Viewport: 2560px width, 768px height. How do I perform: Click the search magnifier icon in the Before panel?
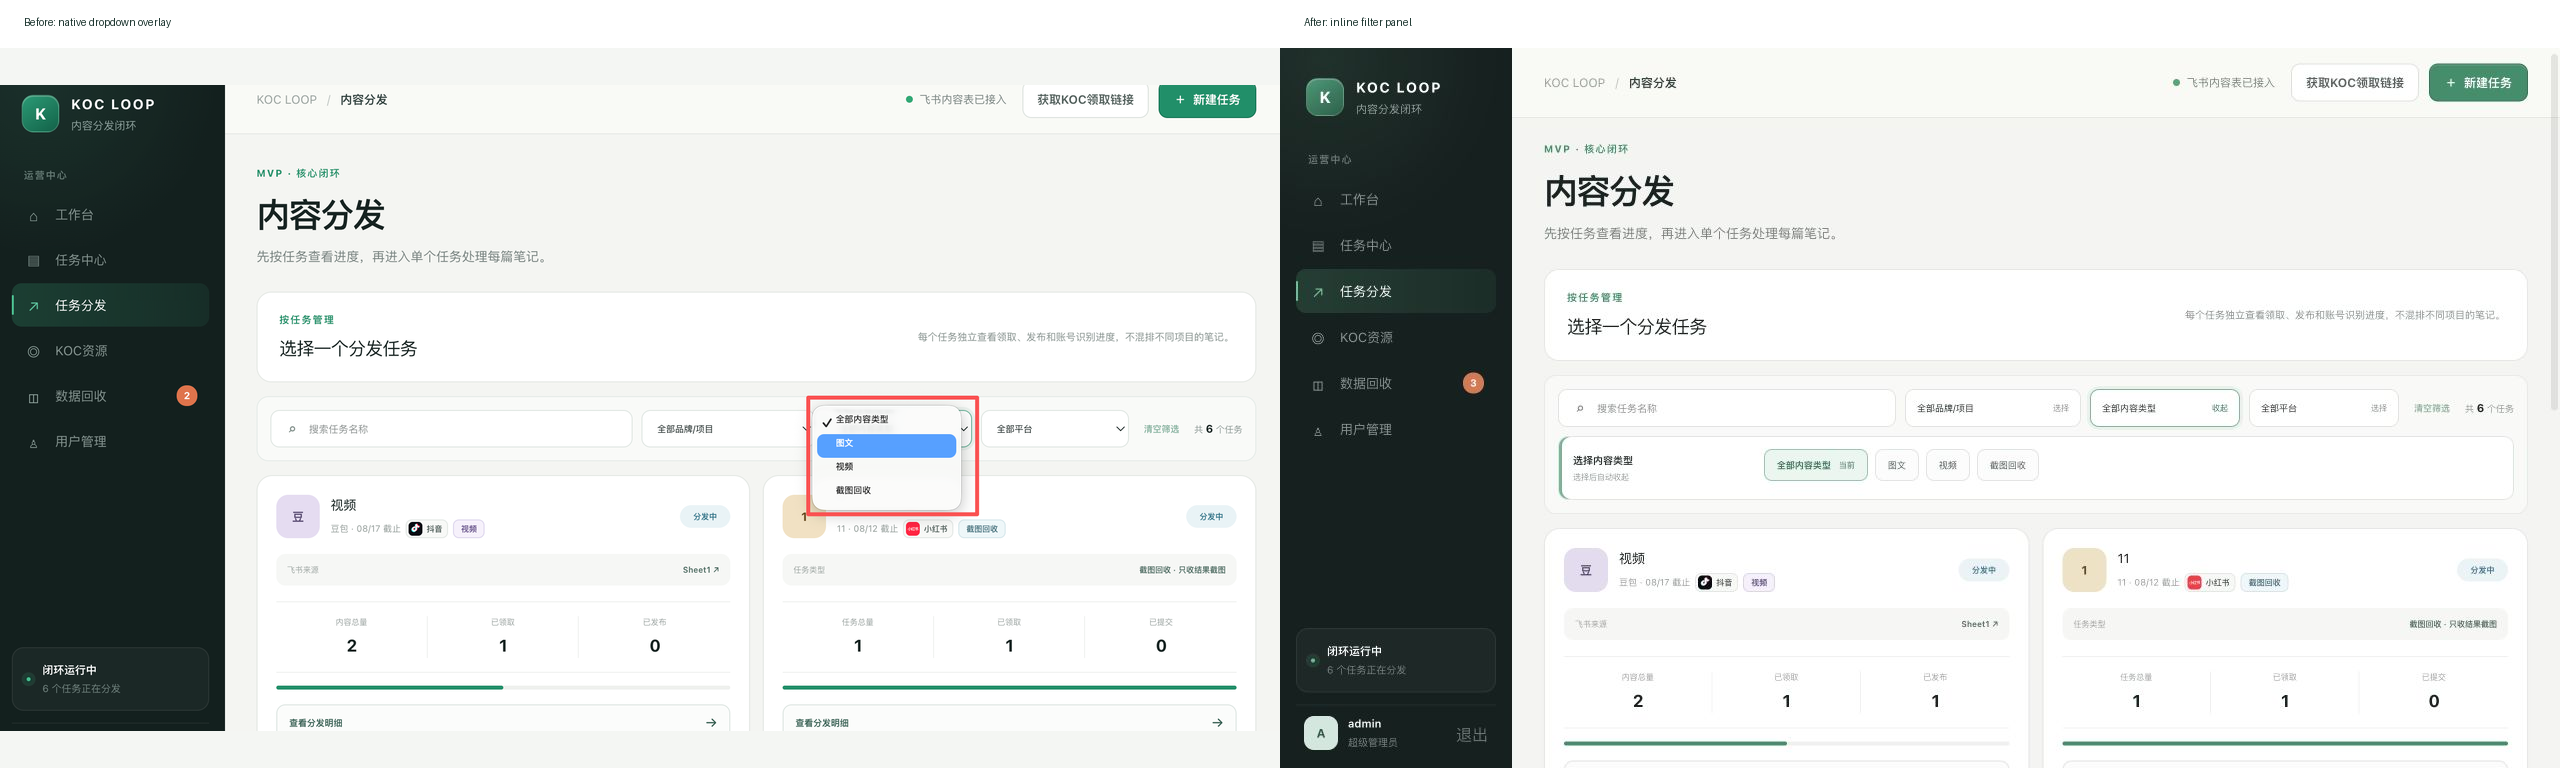coord(292,429)
